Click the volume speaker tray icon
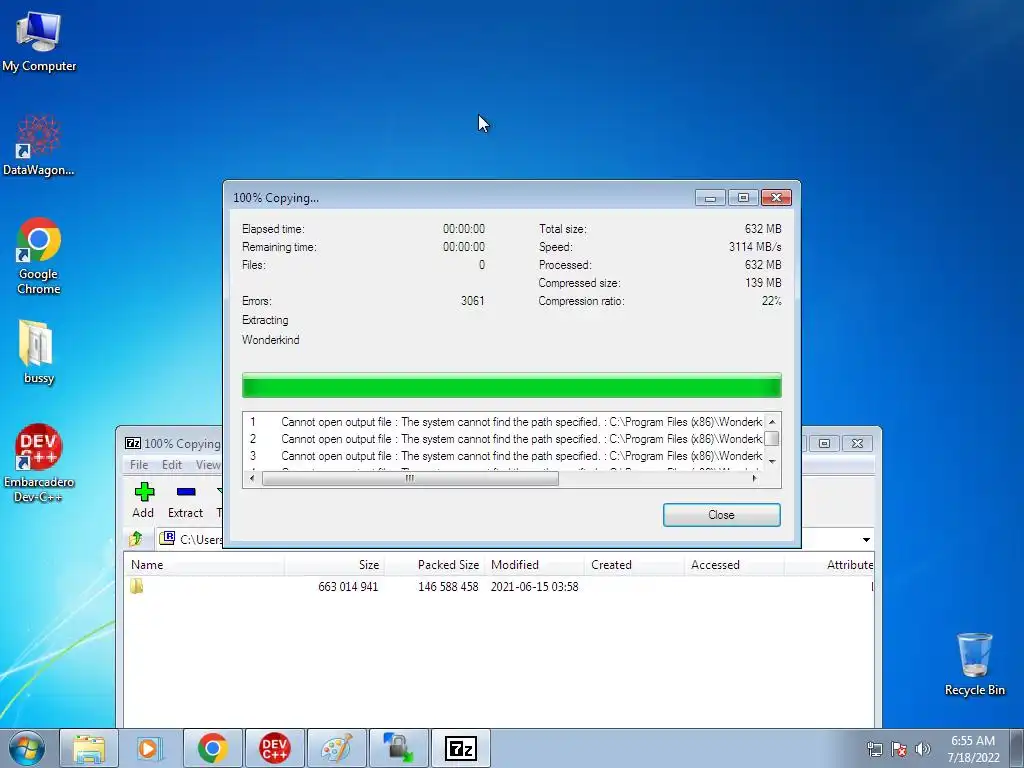 tap(922, 749)
